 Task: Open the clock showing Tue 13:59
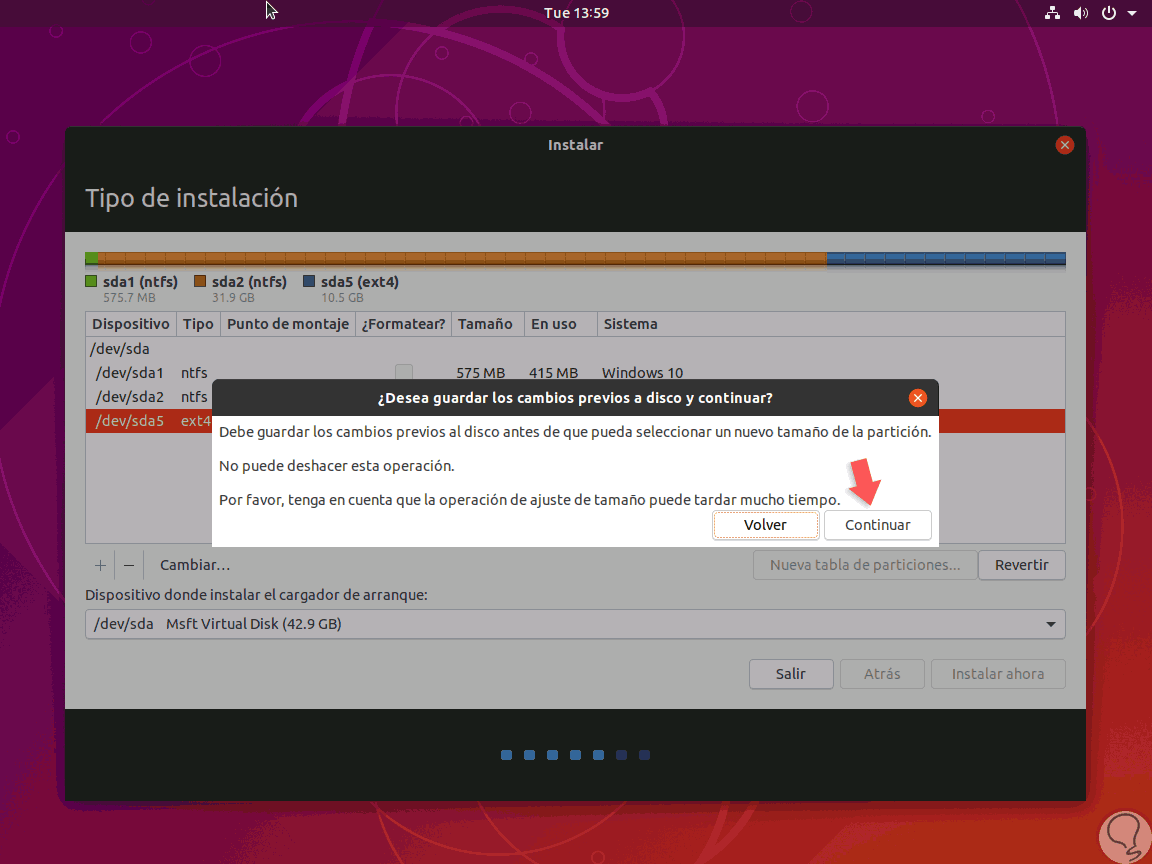click(576, 12)
